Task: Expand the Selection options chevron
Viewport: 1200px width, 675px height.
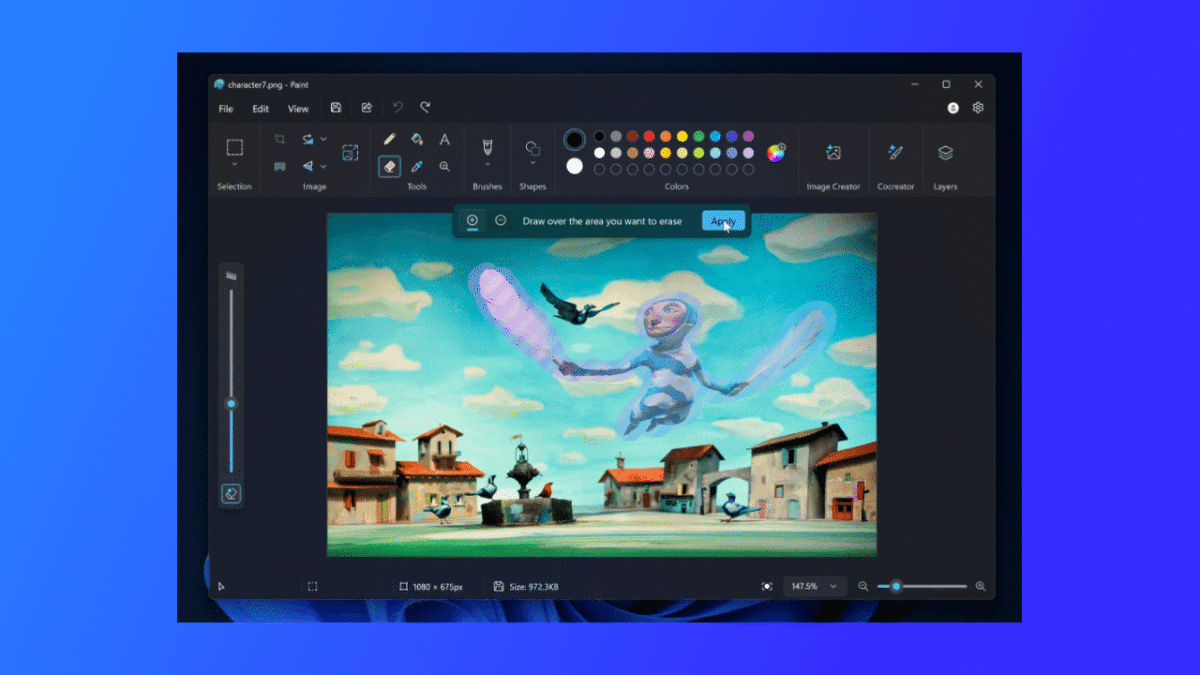Action: click(x=234, y=164)
